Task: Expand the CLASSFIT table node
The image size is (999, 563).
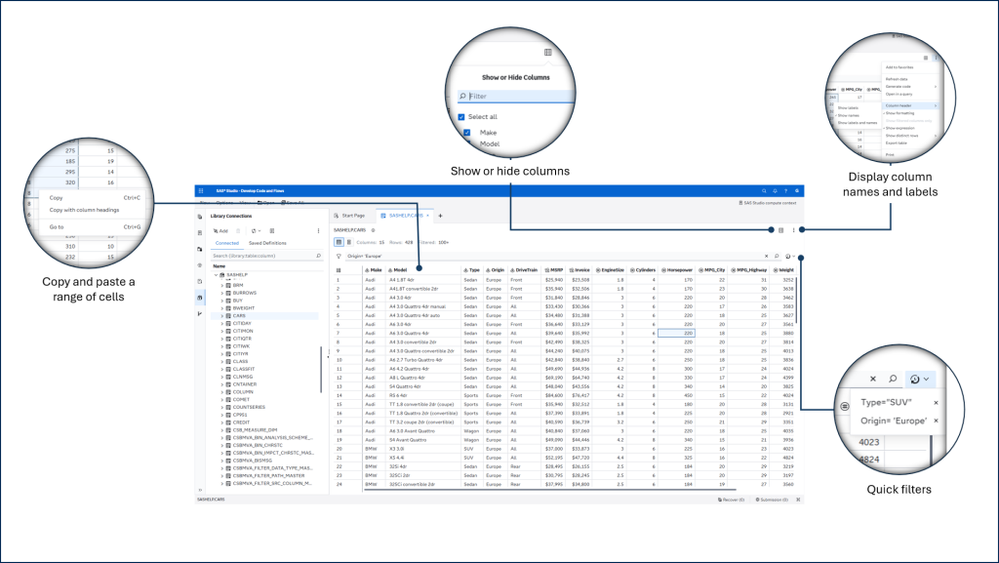Action: (222, 369)
